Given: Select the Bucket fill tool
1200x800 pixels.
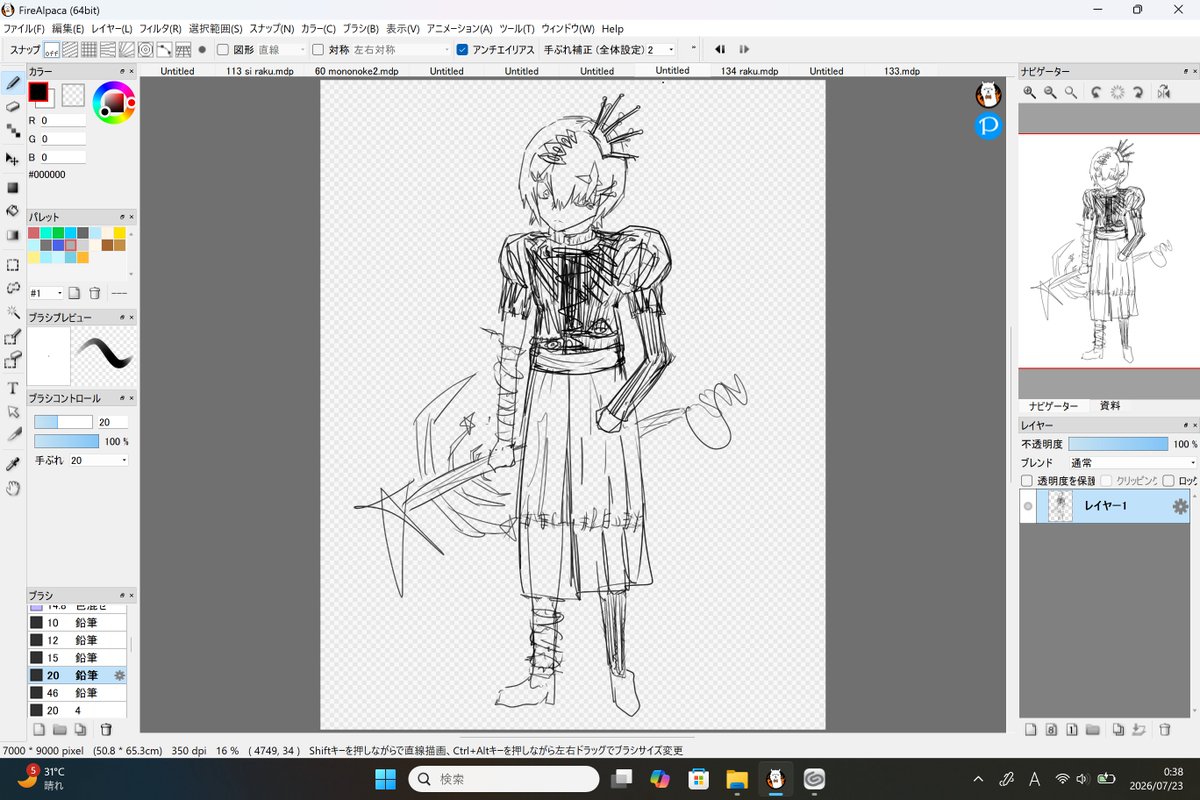Looking at the screenshot, I should [13, 211].
